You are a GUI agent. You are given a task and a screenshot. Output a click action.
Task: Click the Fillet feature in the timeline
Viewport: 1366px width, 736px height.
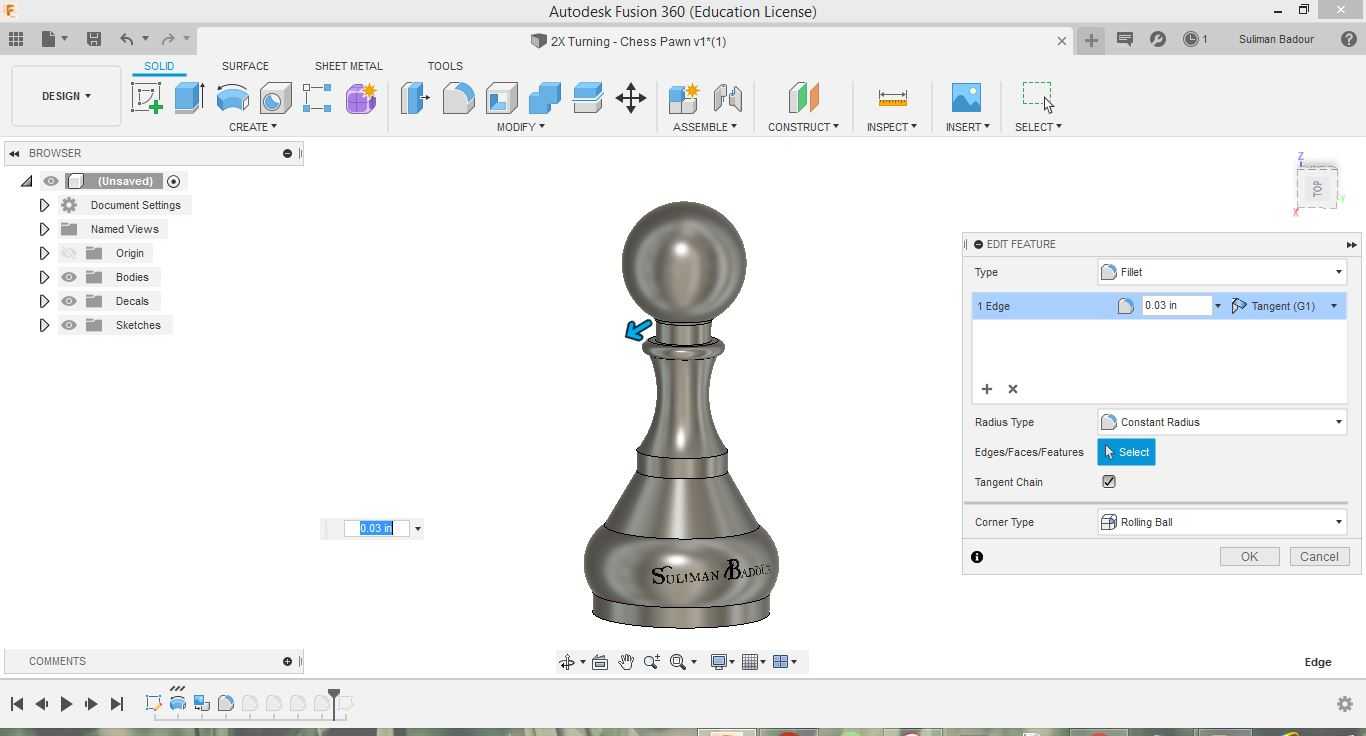[226, 704]
